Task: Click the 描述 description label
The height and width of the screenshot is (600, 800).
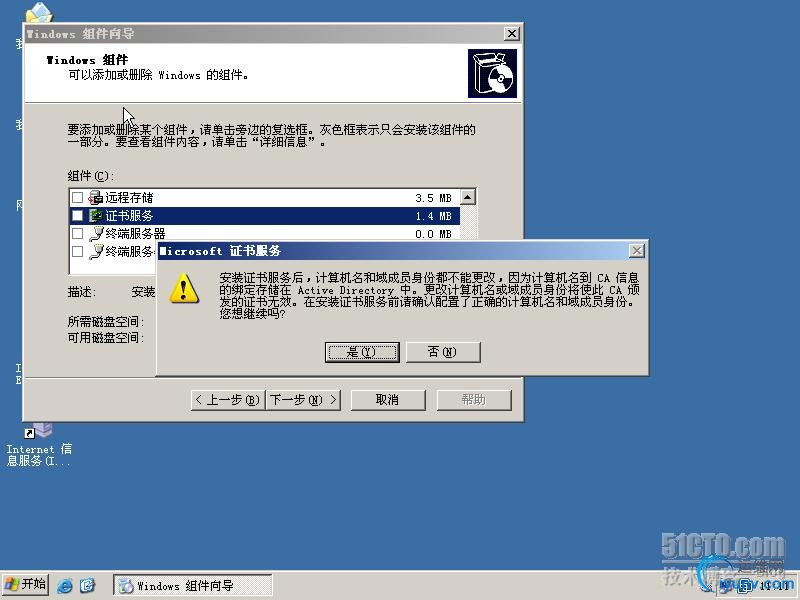Action: point(81,292)
